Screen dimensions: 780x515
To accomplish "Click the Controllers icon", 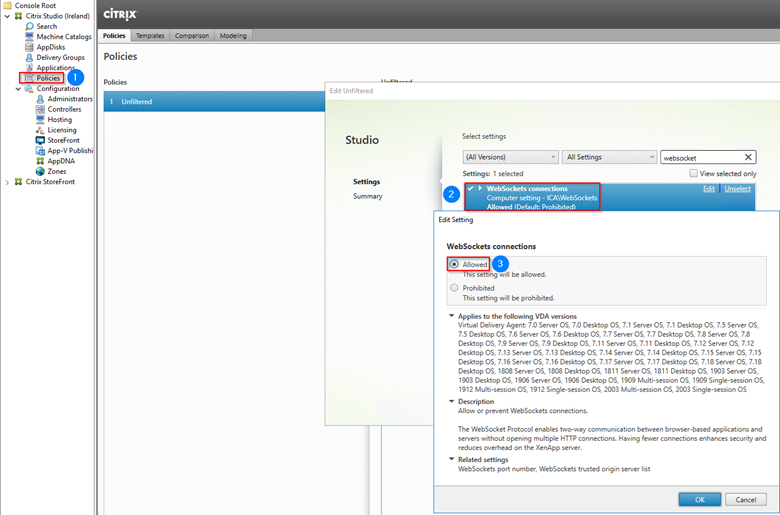I will tap(40, 109).
